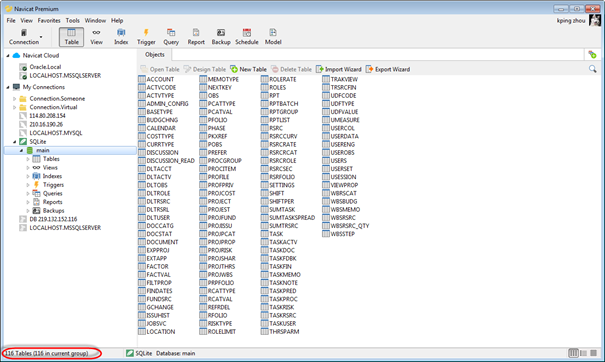605x362 pixels.
Task: Open the Trigger toolbar icon
Action: pos(146,37)
